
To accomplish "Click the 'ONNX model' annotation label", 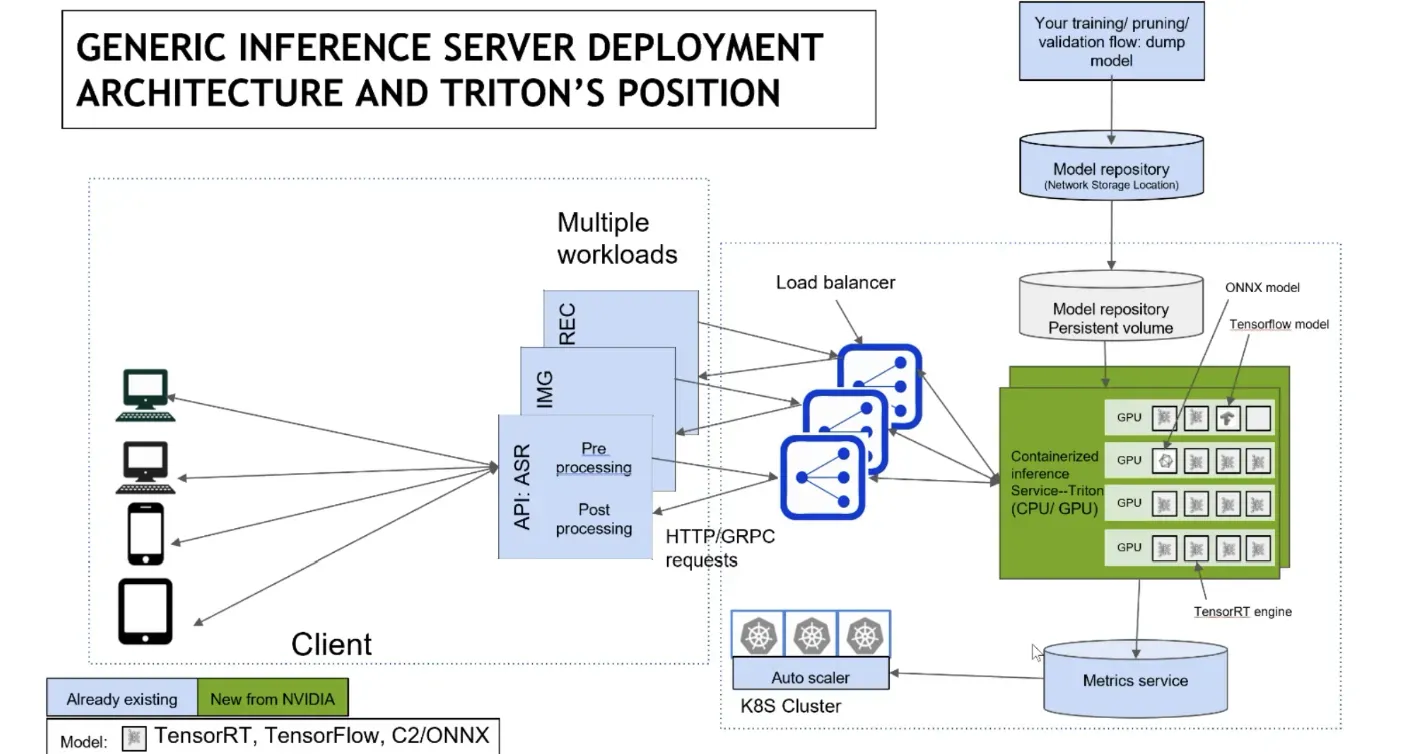I will tap(1262, 288).
